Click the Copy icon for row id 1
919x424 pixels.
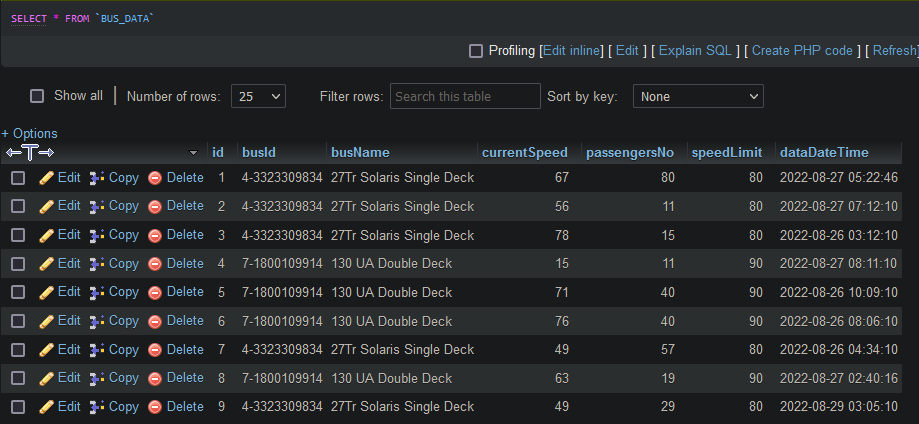coord(97,178)
